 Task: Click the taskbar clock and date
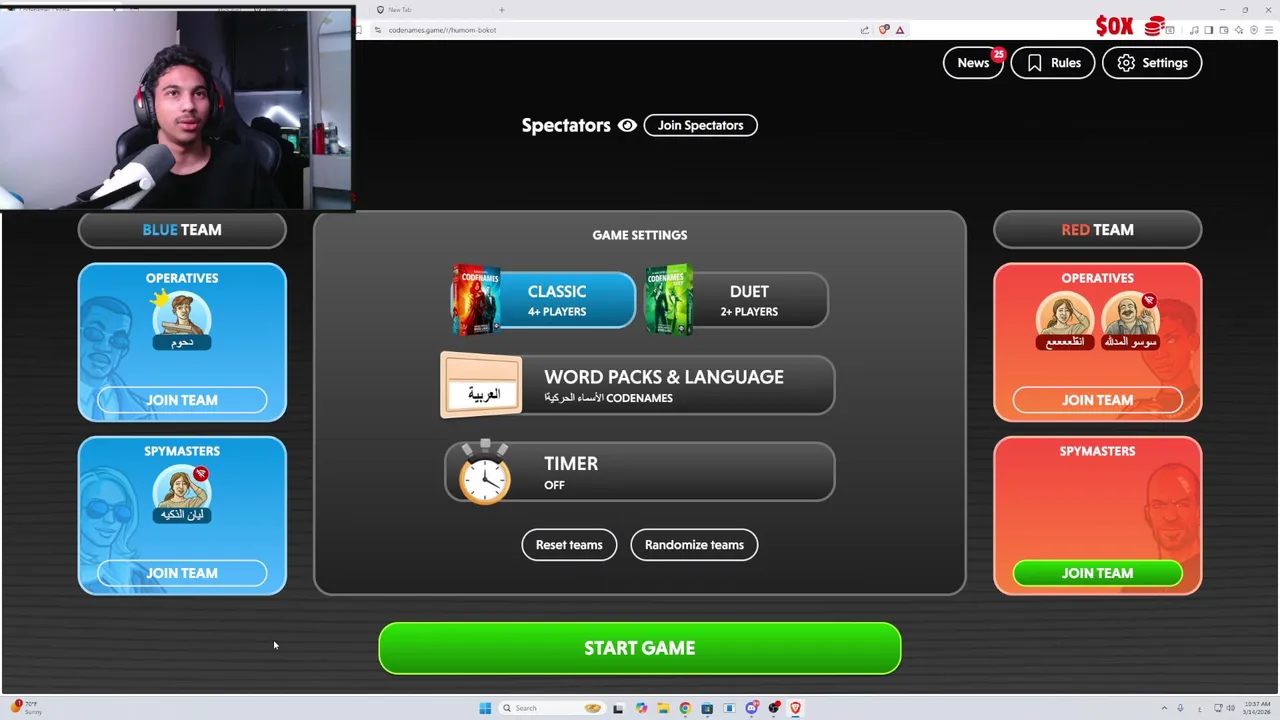point(1256,708)
